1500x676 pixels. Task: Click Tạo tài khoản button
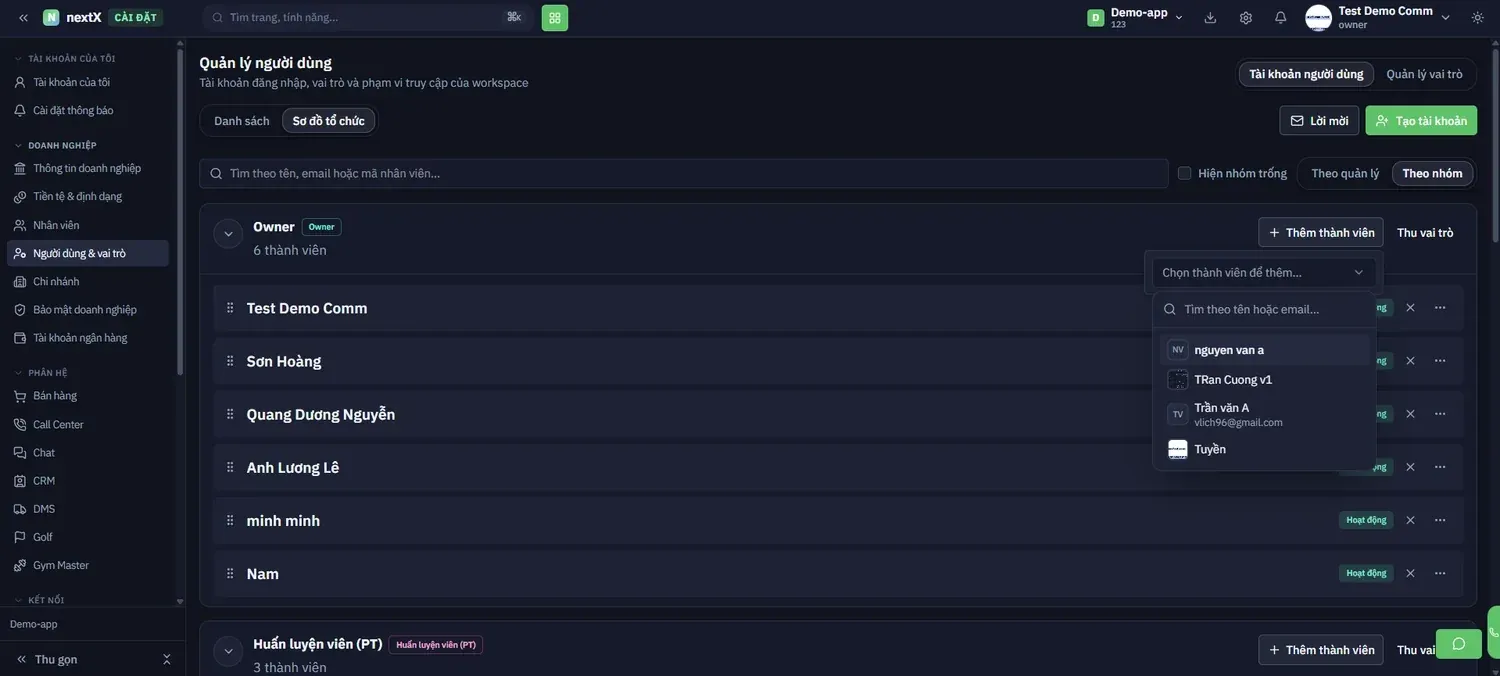[1421, 121]
